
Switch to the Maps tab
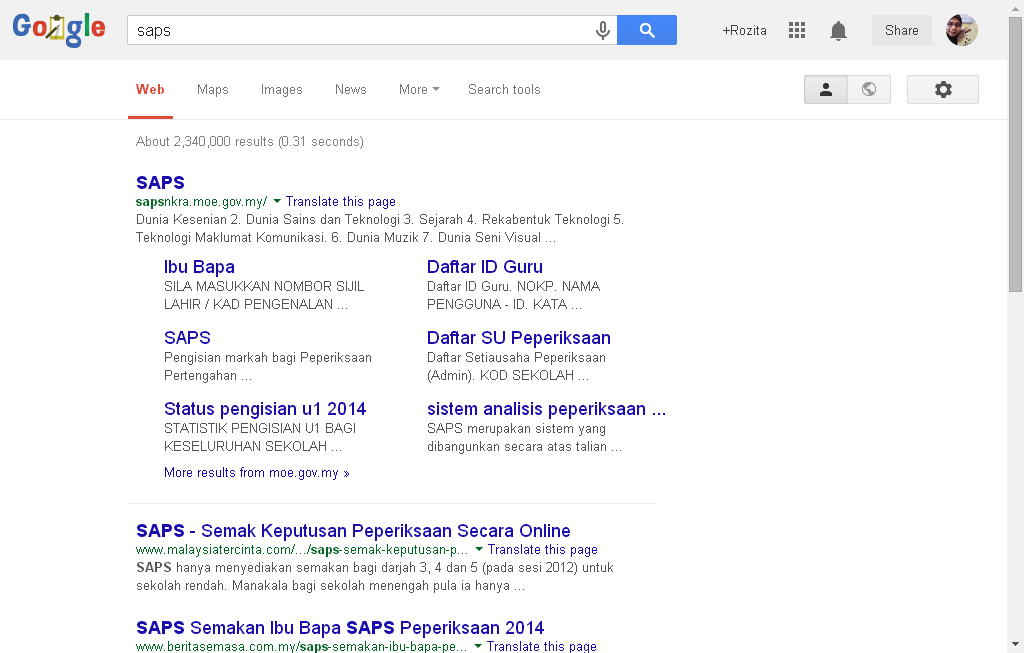(x=213, y=89)
